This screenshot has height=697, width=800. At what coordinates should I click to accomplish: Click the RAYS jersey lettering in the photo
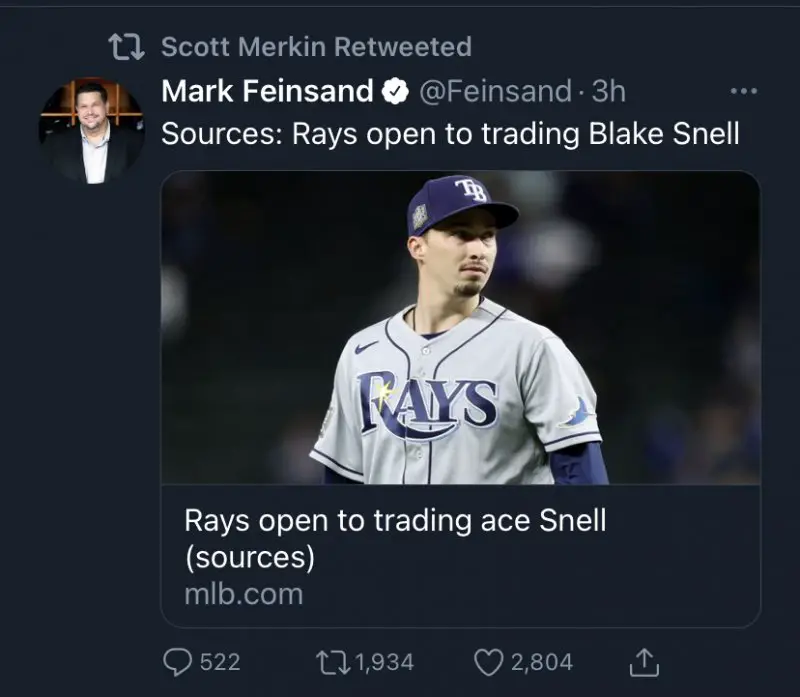point(427,405)
